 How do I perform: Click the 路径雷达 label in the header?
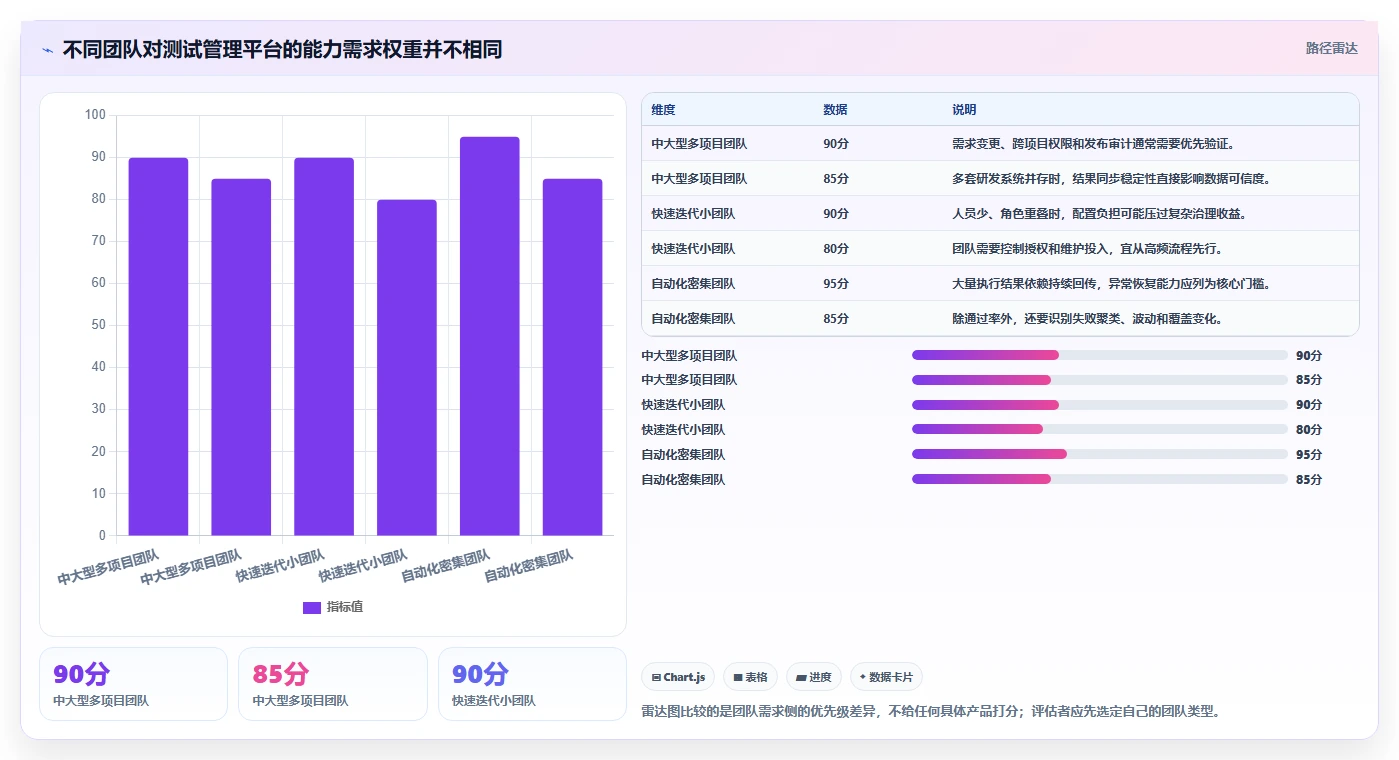[x=1331, y=48]
